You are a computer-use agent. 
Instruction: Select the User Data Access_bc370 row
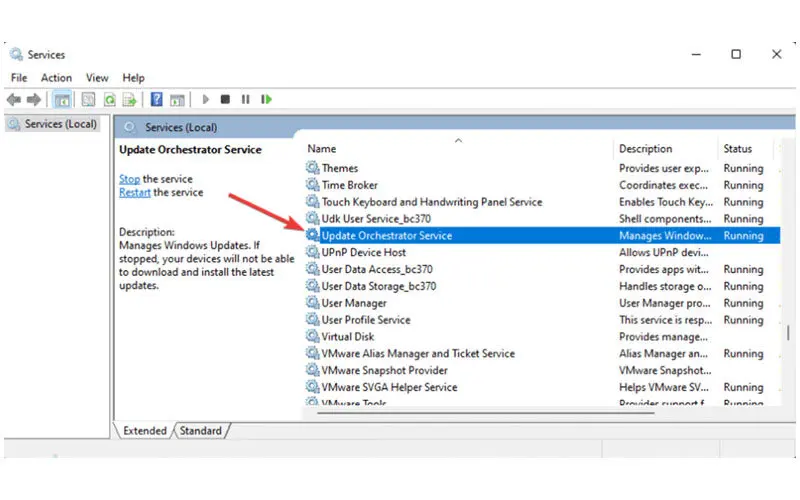click(x=542, y=269)
